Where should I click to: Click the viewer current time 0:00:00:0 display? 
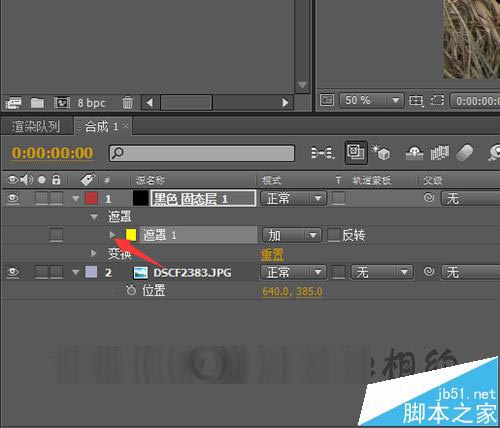pos(476,101)
